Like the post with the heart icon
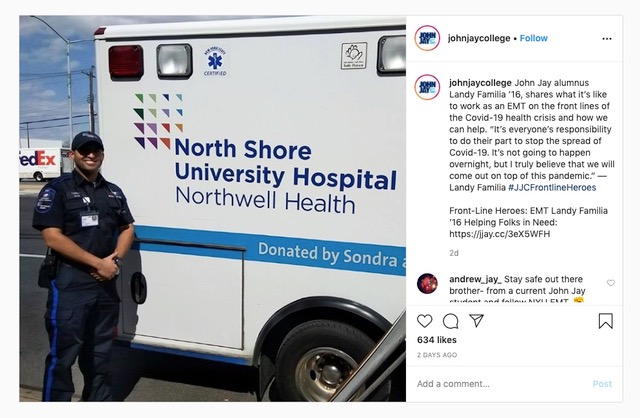Viewport: 640px width, 418px height. coord(424,321)
